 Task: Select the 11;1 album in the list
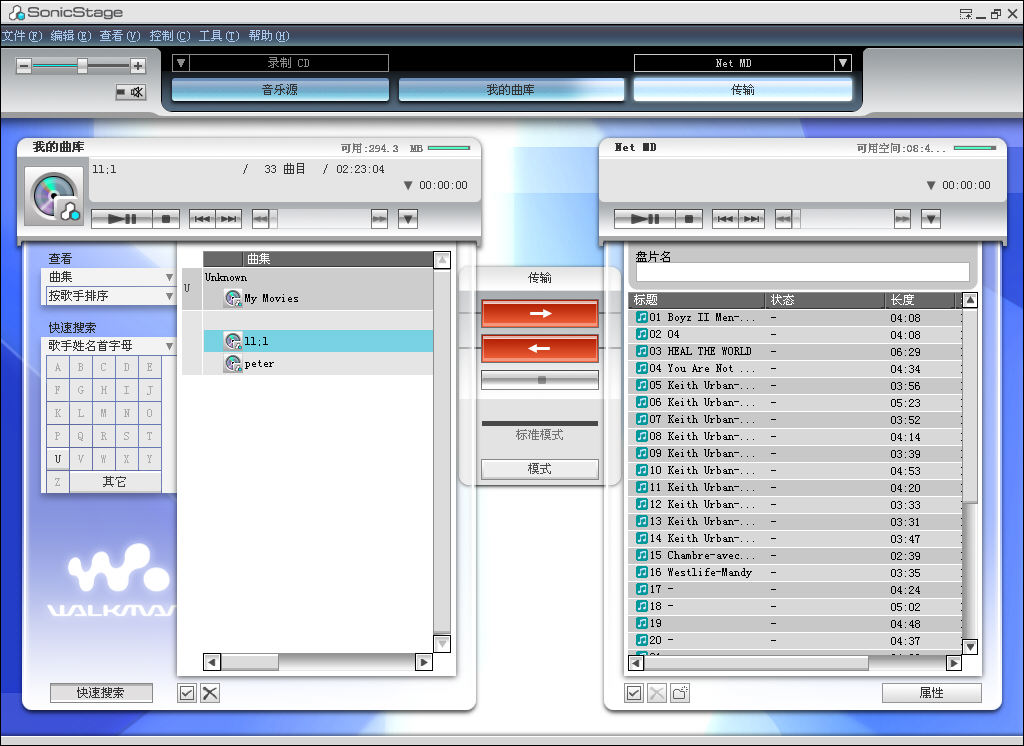tap(318, 341)
